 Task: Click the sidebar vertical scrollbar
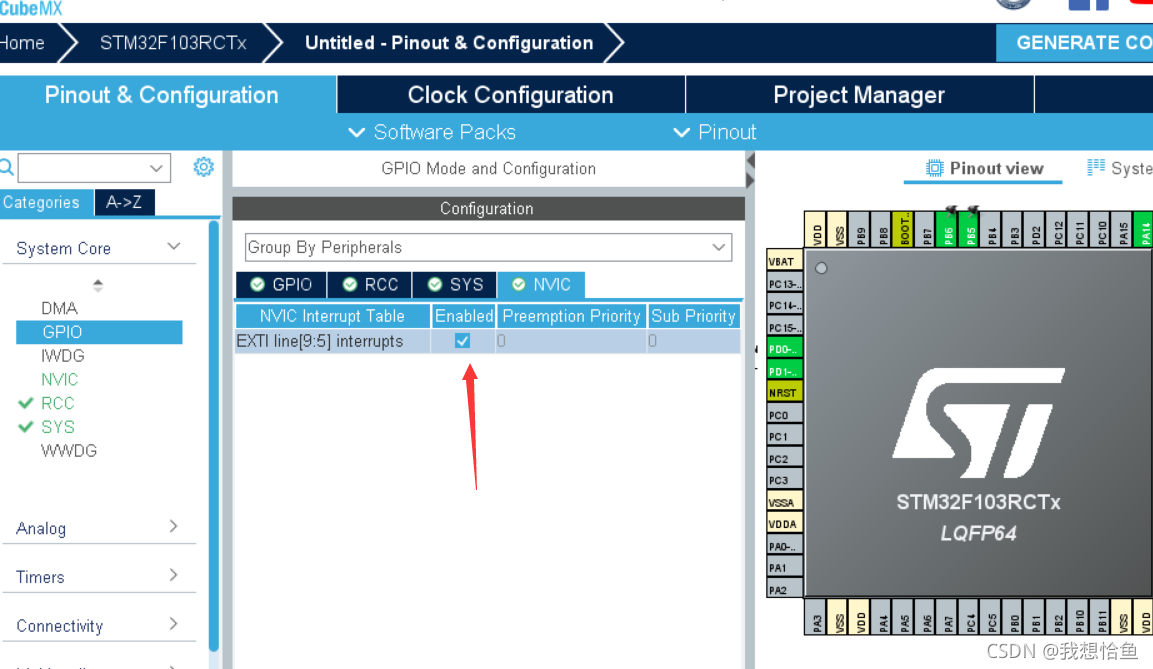click(x=214, y=435)
